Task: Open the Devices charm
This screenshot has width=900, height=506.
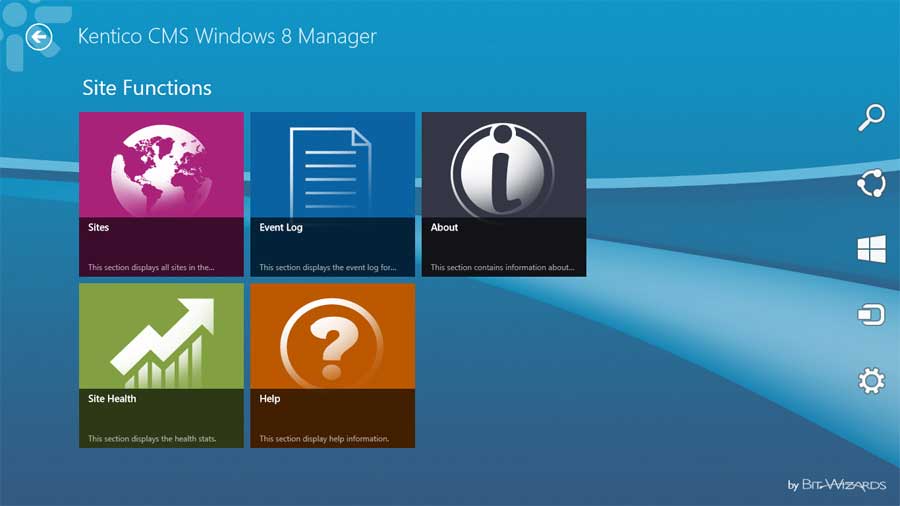Action: click(871, 315)
